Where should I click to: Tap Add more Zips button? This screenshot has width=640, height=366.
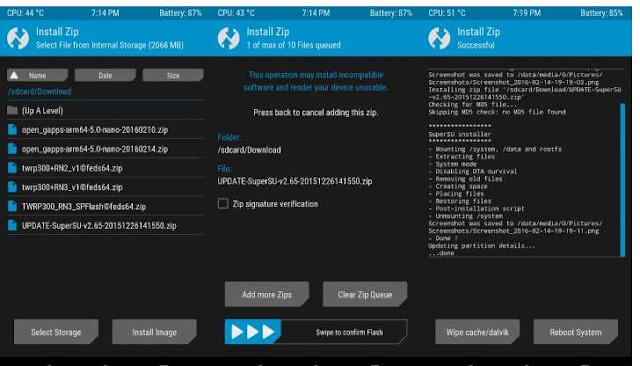point(267,294)
